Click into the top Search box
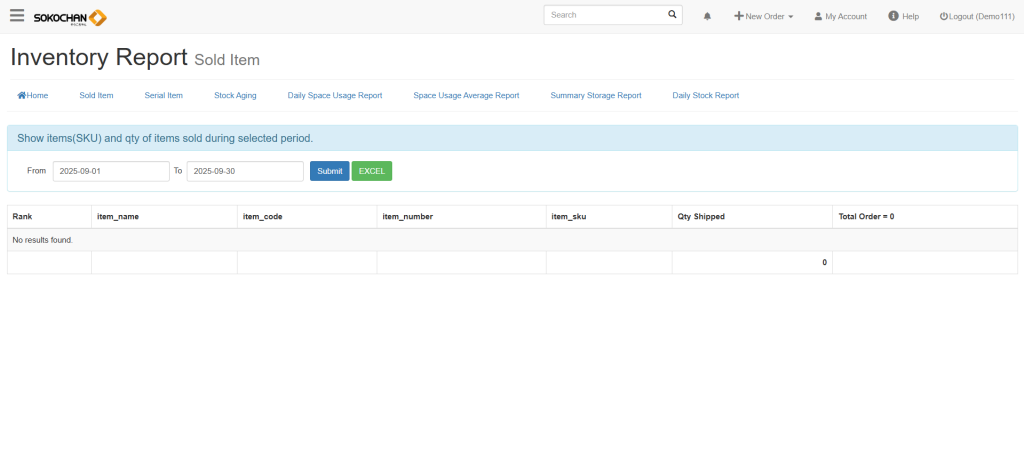 (x=605, y=15)
